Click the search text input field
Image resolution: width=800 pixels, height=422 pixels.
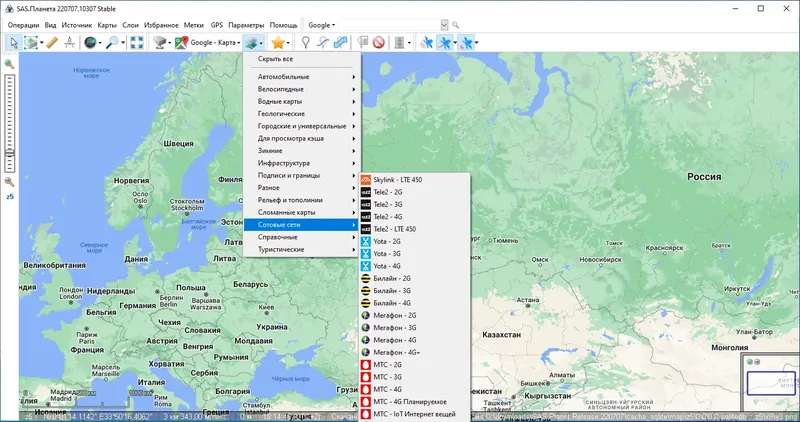tap(389, 25)
